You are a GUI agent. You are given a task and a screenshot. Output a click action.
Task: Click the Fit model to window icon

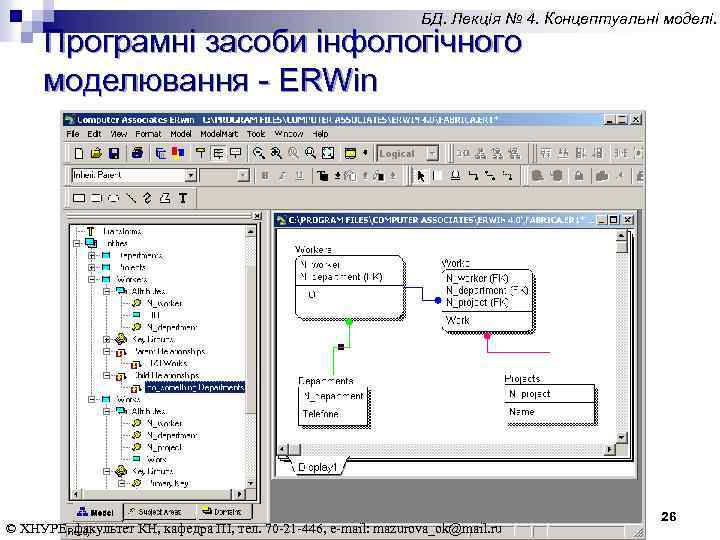point(328,153)
